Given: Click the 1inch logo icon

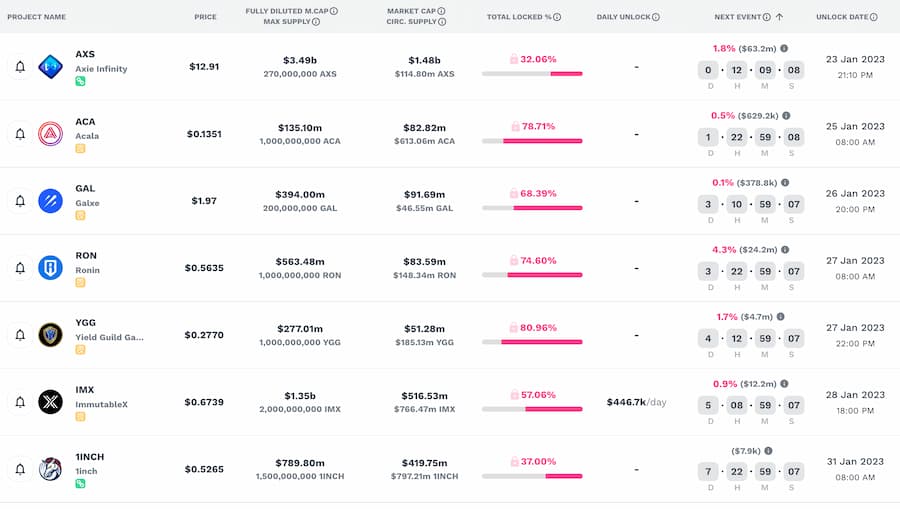Looking at the screenshot, I should click(x=50, y=469).
